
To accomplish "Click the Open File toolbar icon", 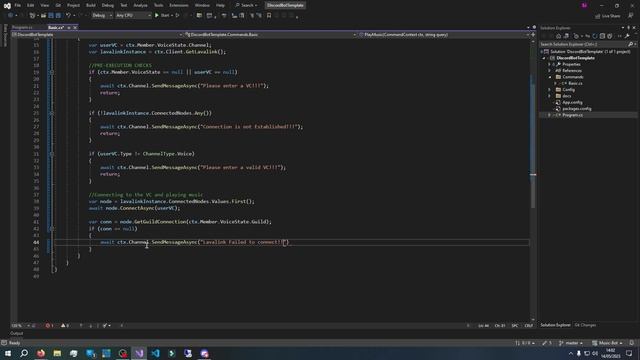I will (43, 16).
